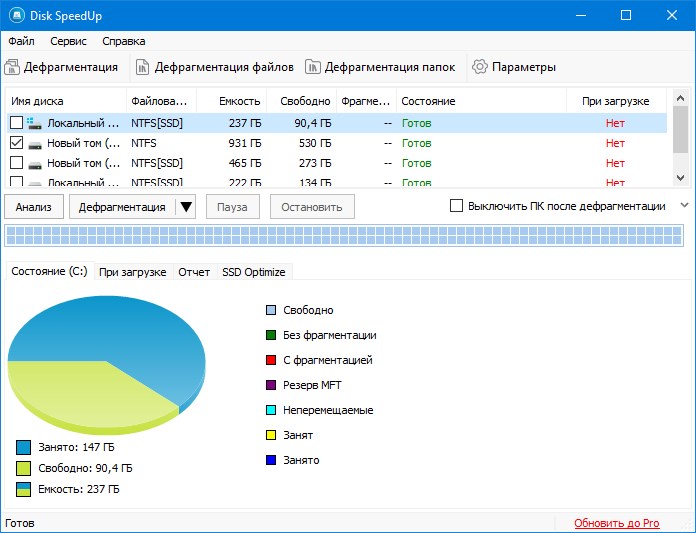
Task: Open the SSD Optimize tab
Action: pyautogui.click(x=254, y=272)
